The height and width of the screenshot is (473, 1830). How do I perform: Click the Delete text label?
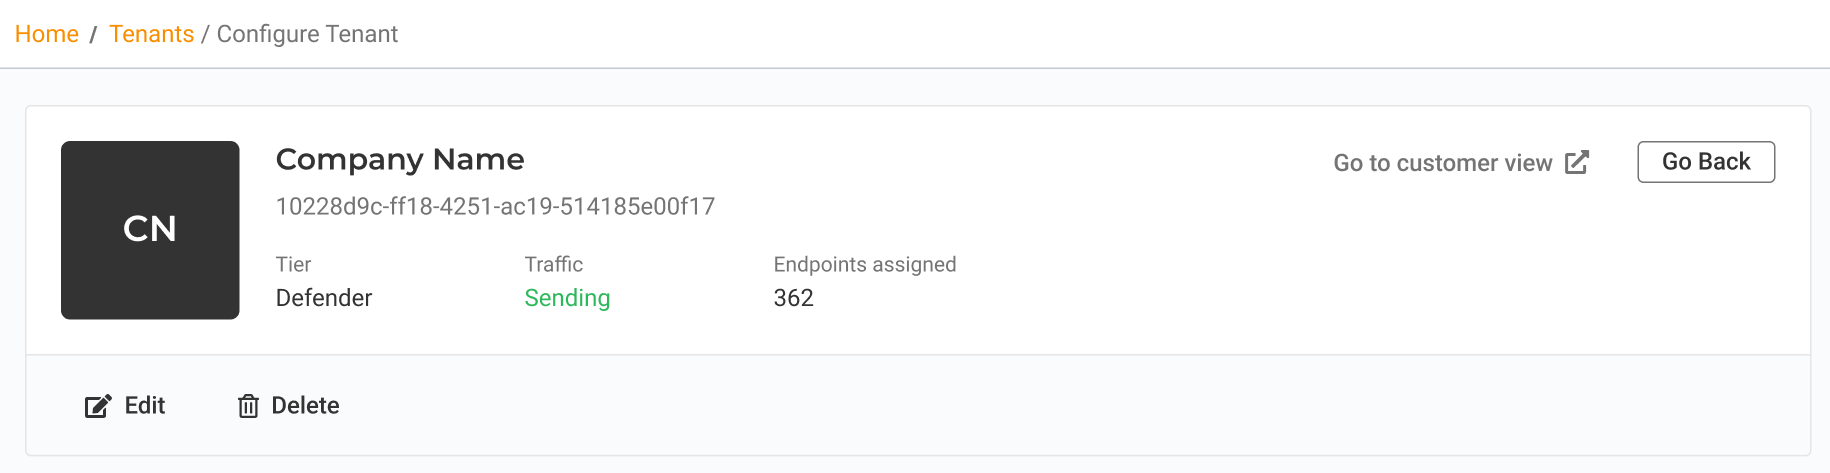pos(305,405)
